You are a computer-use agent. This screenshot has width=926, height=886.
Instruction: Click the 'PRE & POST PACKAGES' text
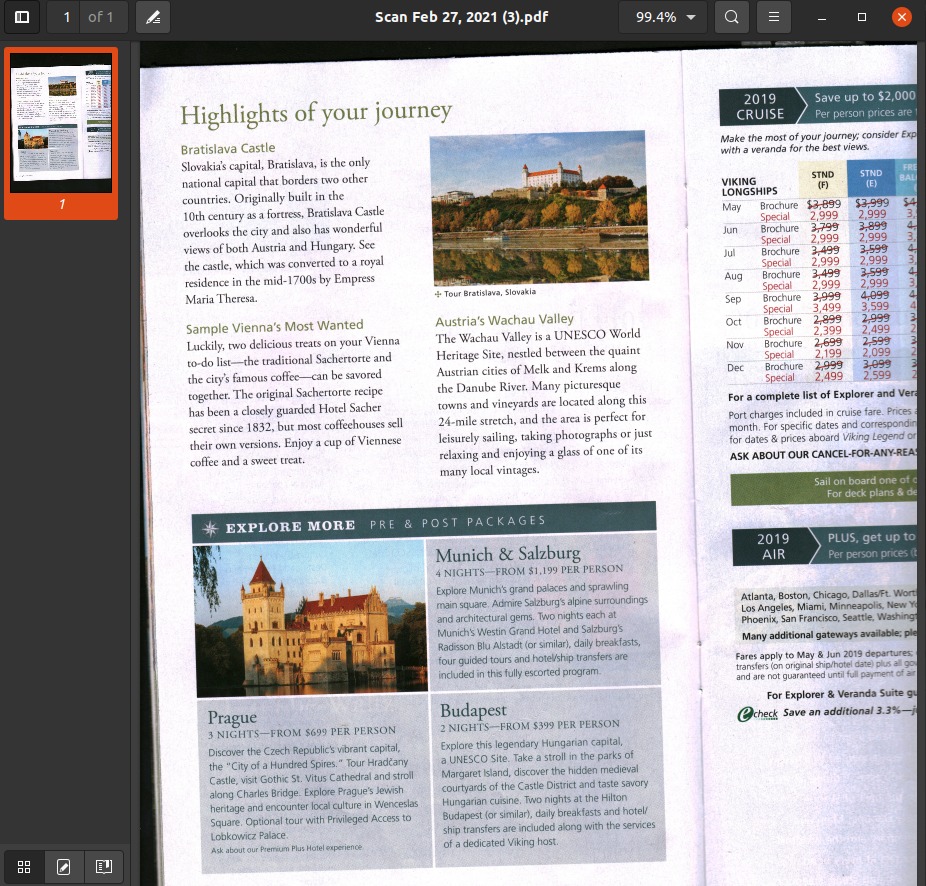click(x=457, y=522)
